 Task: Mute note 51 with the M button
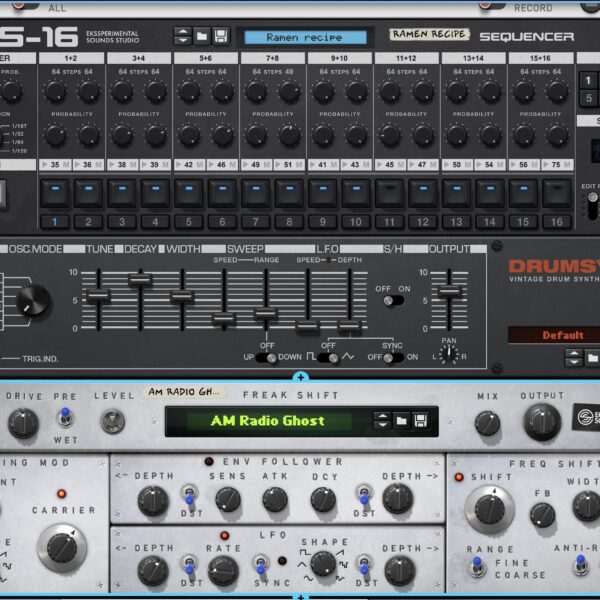[300, 165]
